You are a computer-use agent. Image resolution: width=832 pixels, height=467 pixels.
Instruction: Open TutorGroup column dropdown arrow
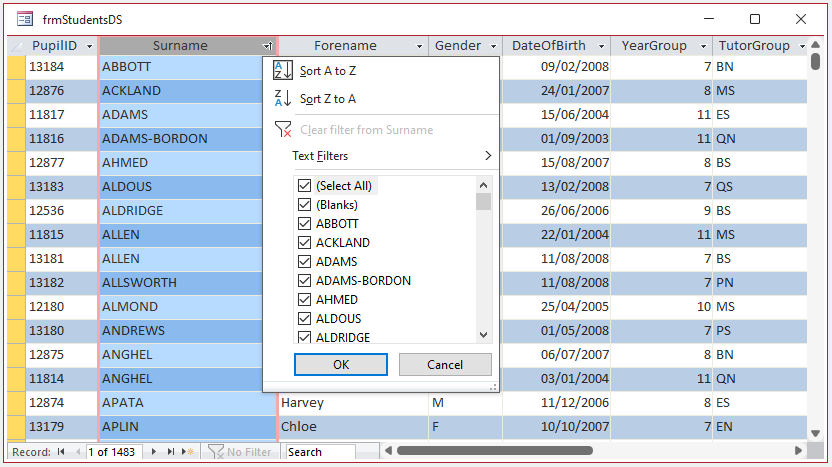[x=802, y=46]
